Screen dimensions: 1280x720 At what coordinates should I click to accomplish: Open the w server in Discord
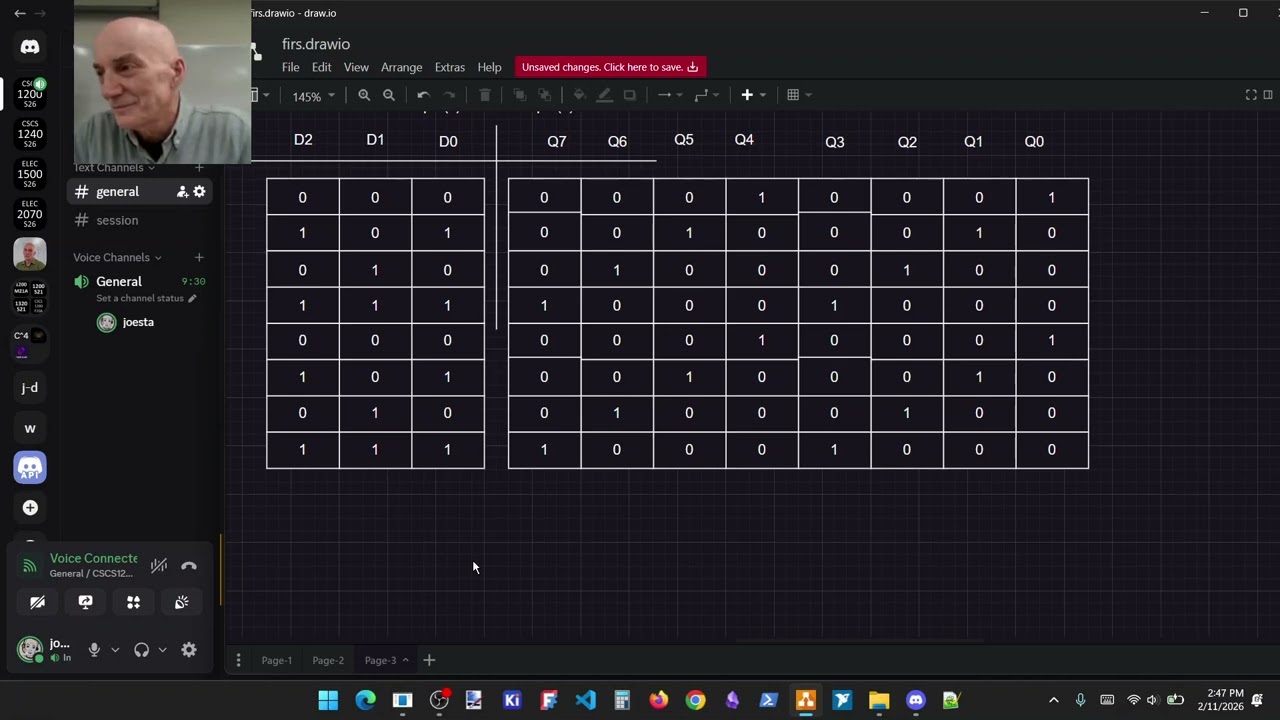pyautogui.click(x=30, y=428)
